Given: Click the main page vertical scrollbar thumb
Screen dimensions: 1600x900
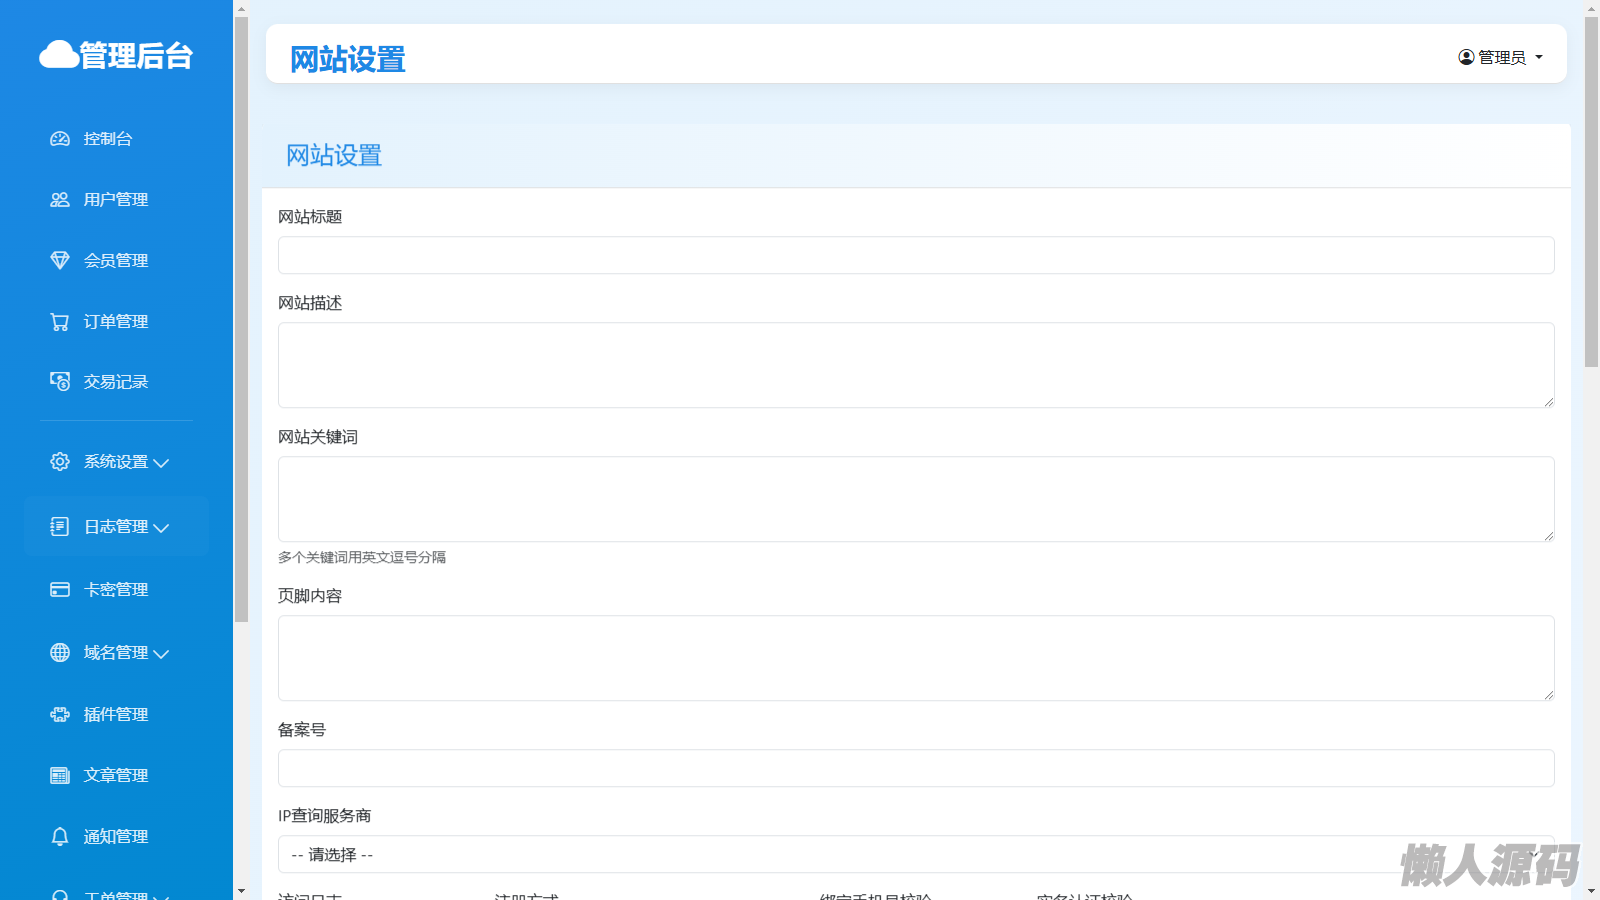Looking at the screenshot, I should click(x=1591, y=190).
